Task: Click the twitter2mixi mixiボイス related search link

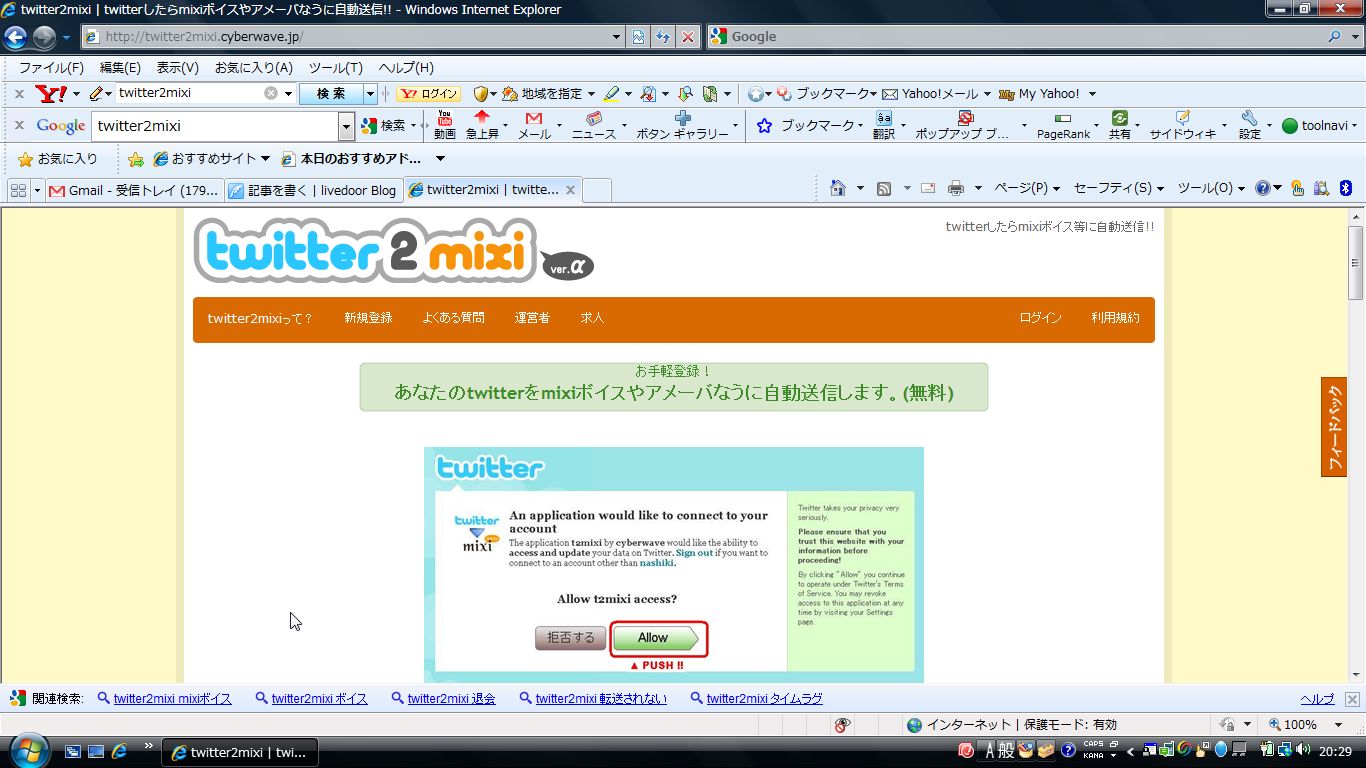Action: pyautogui.click(x=172, y=699)
